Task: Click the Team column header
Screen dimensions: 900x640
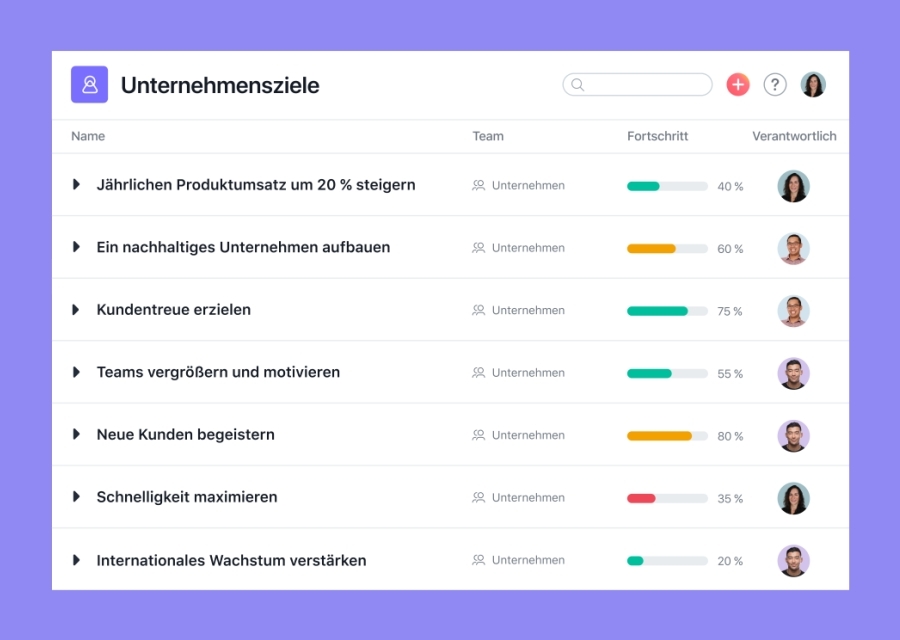Action: [x=488, y=136]
